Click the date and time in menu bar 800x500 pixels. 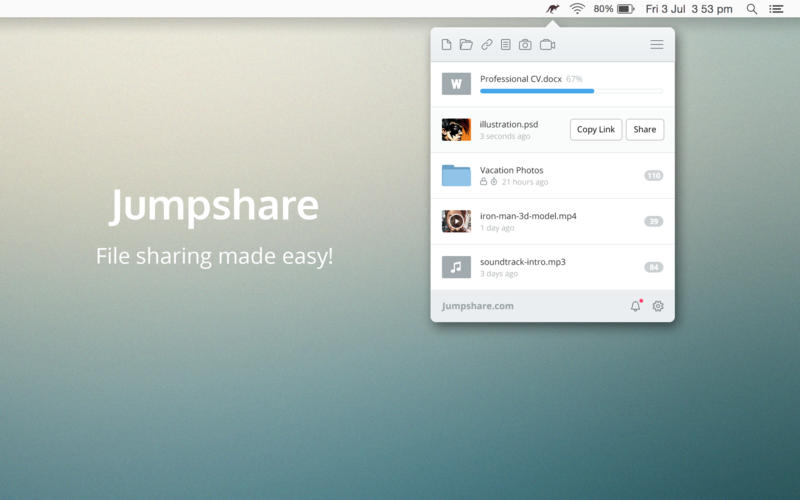[x=689, y=9]
